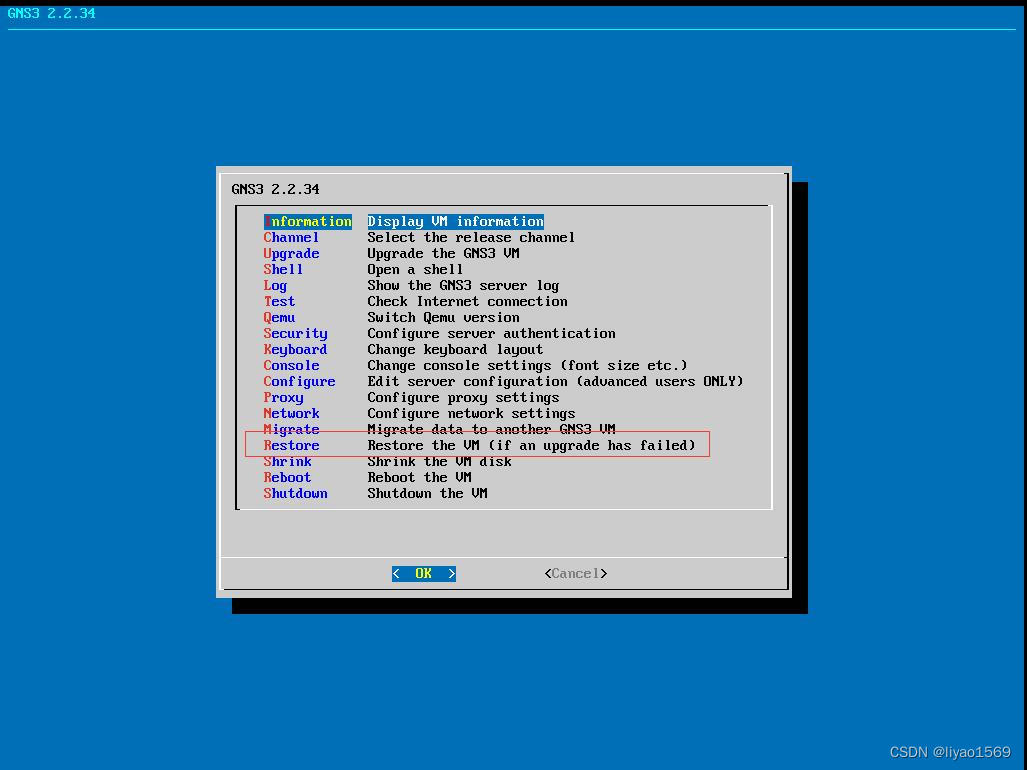Choose the Test menu entry
Viewport: 1027px width, 770px height.
click(x=280, y=302)
